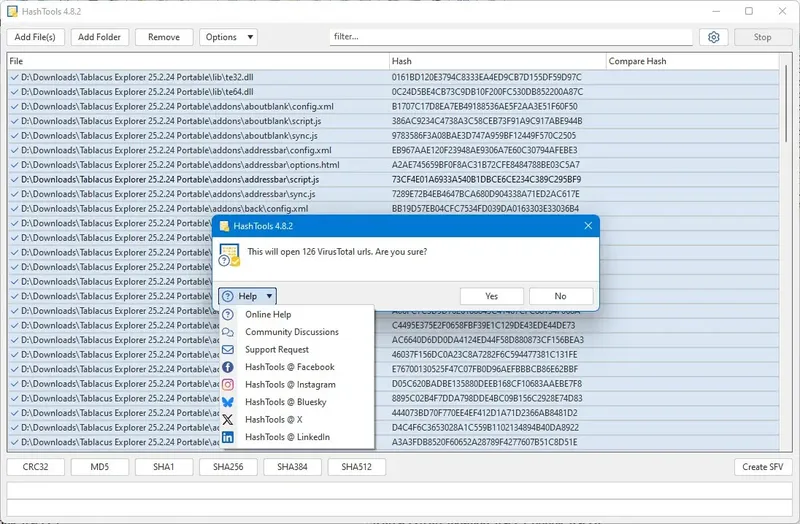Toggle checkmark for addressbar\options.html row

pyautogui.click(x=14, y=165)
